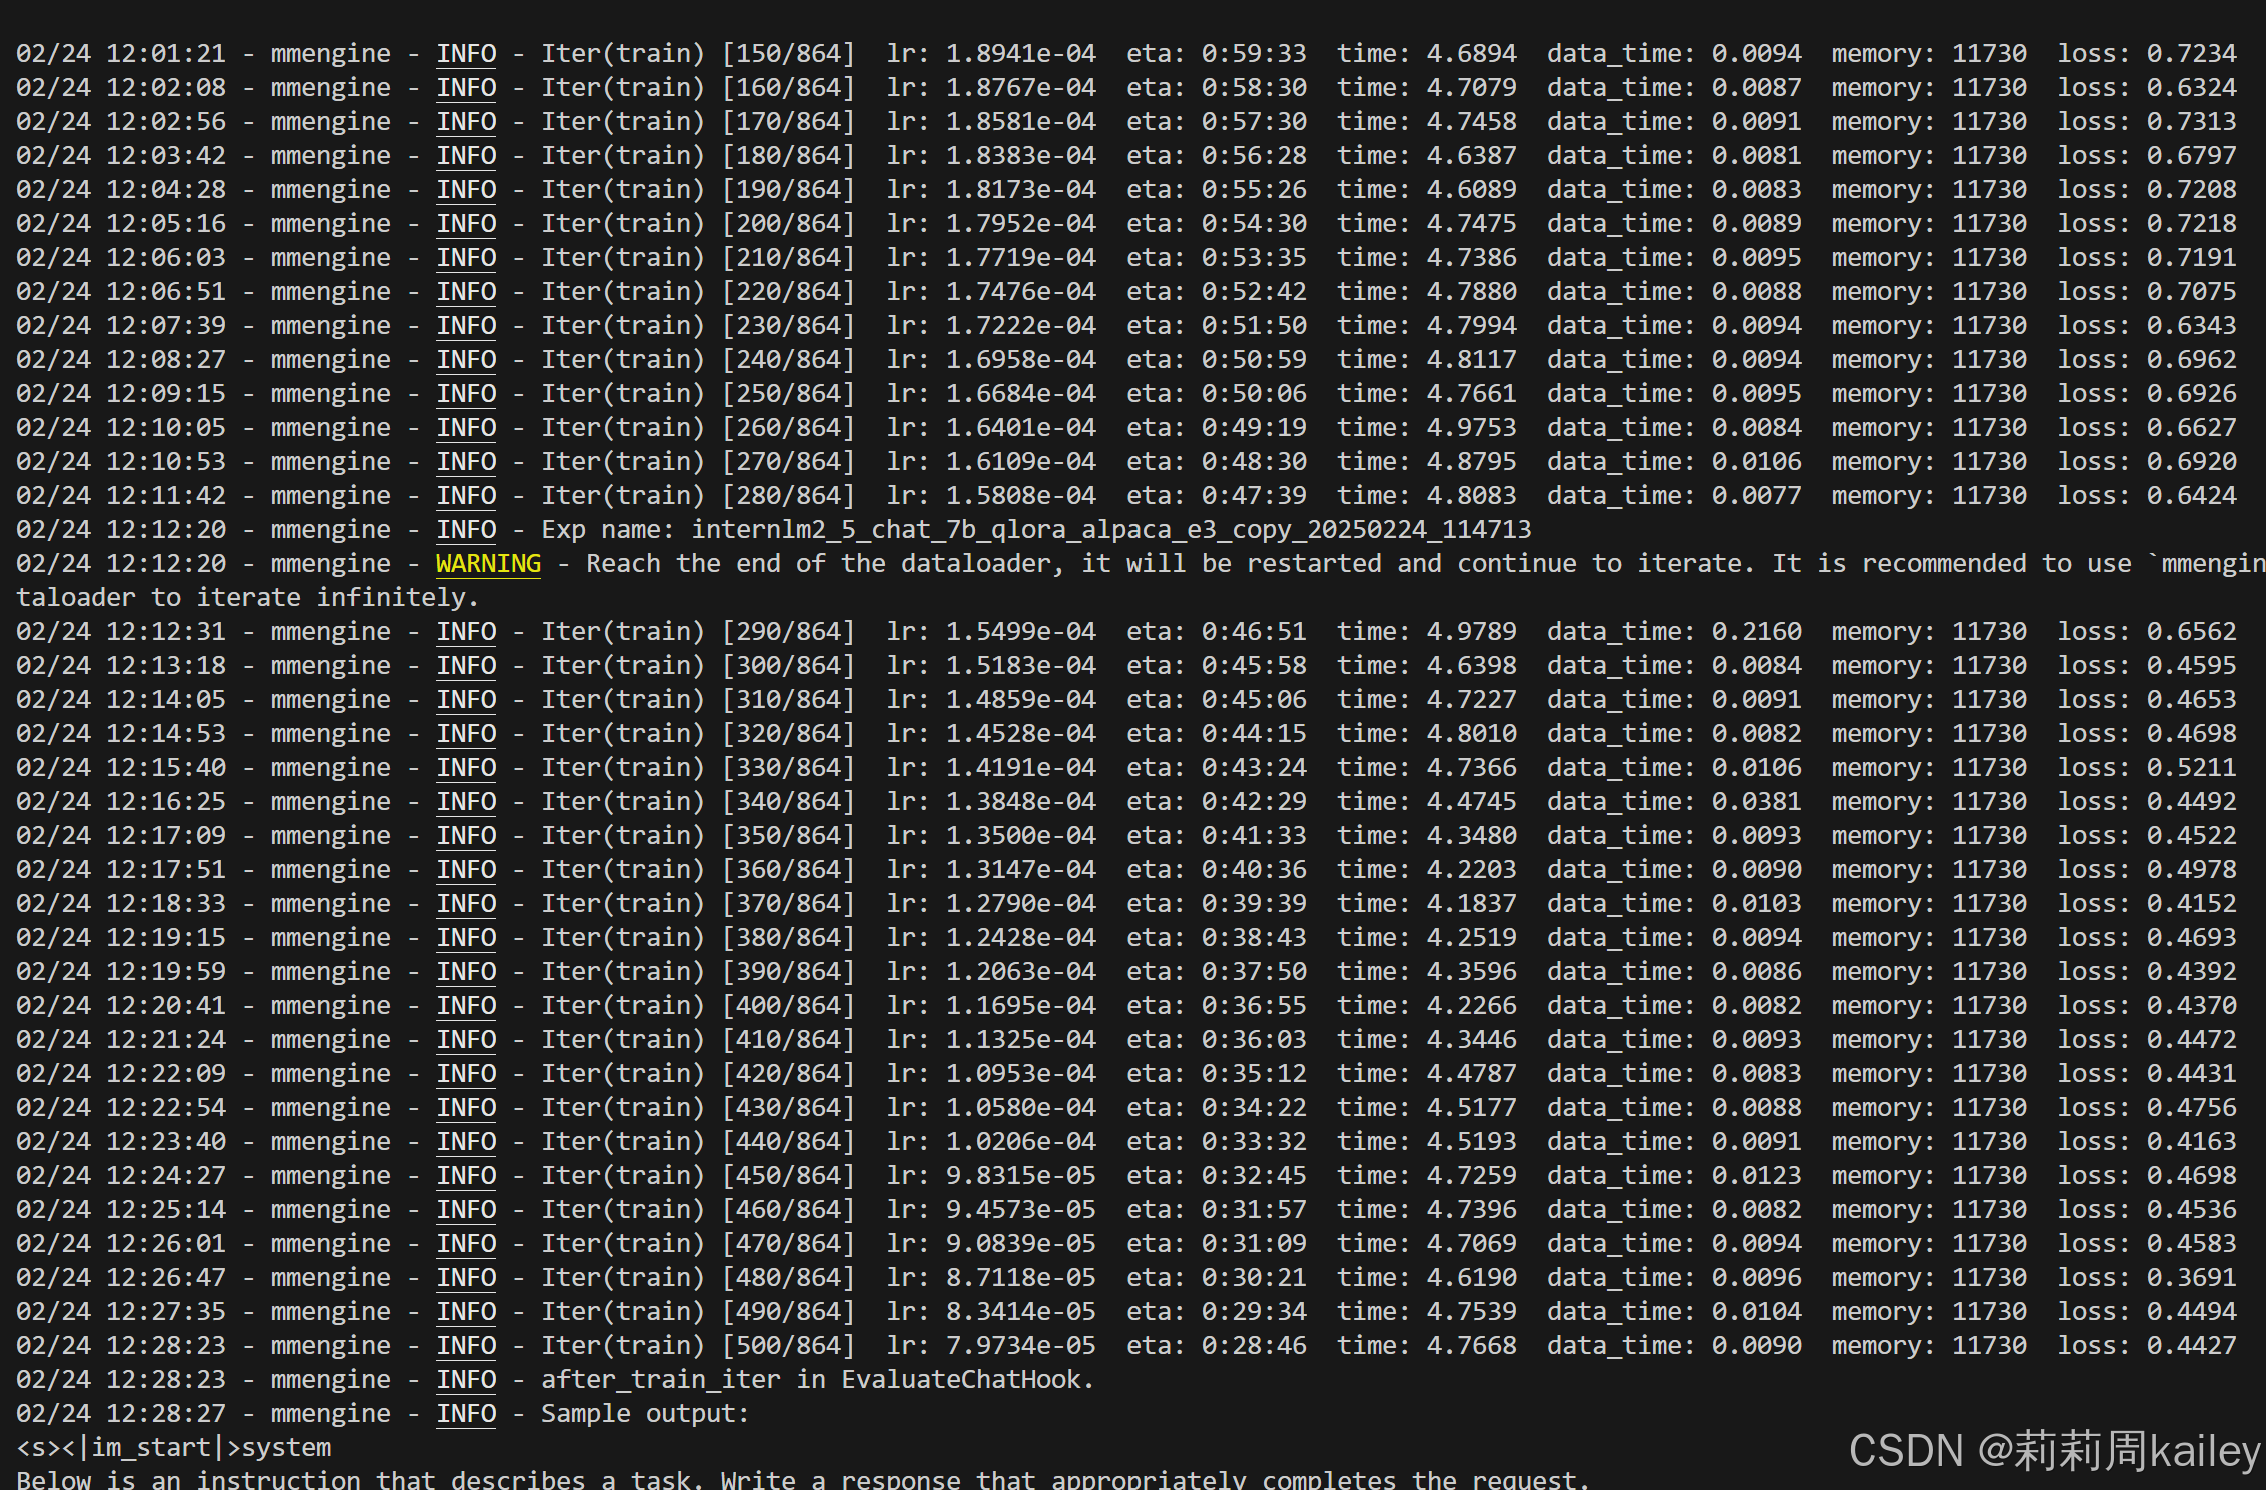
Task: Click INFO on the 150/864 iteration line
Action: pyautogui.click(x=466, y=53)
